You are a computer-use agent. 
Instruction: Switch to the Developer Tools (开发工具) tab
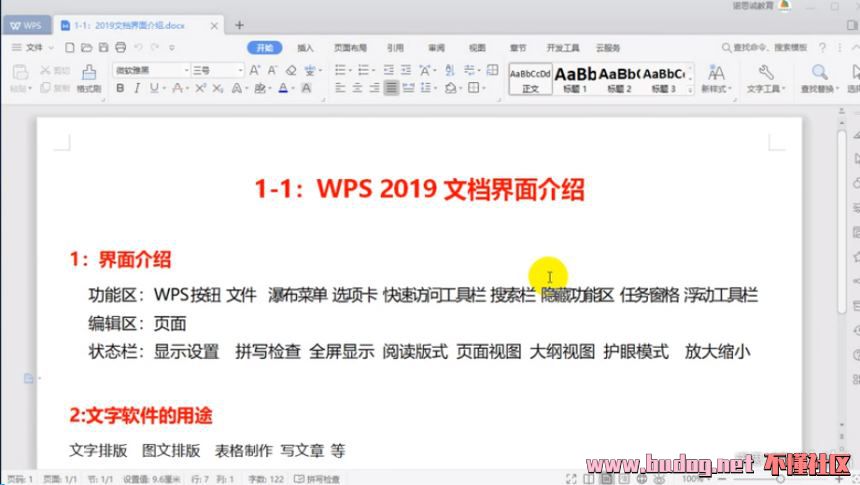[563, 48]
